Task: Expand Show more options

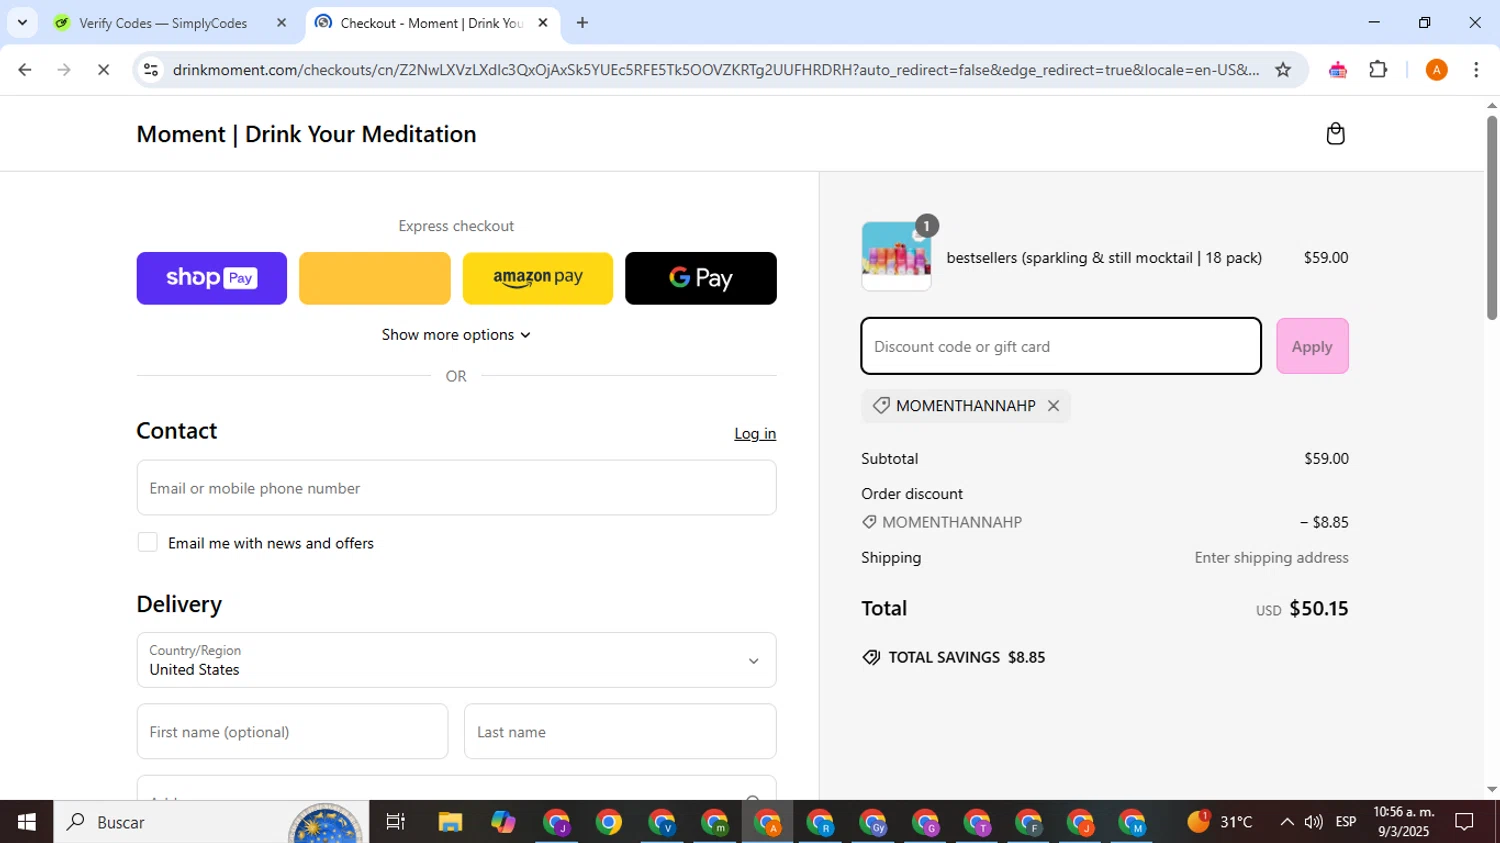Action: pos(456,335)
